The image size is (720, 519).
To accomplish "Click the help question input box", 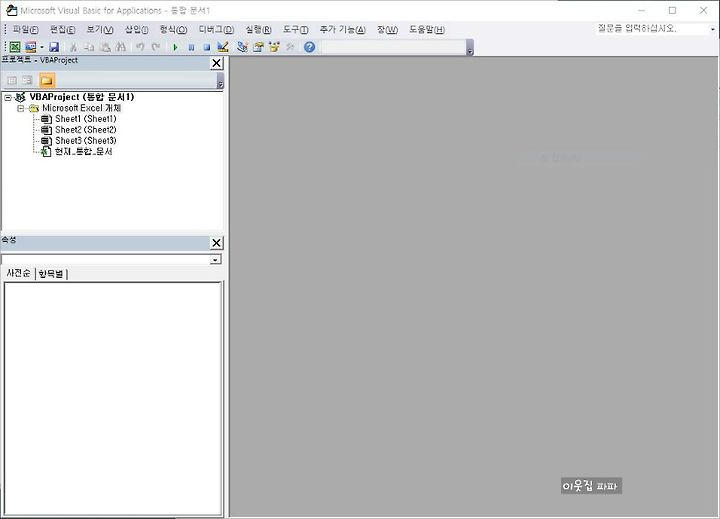I will click(x=652, y=28).
